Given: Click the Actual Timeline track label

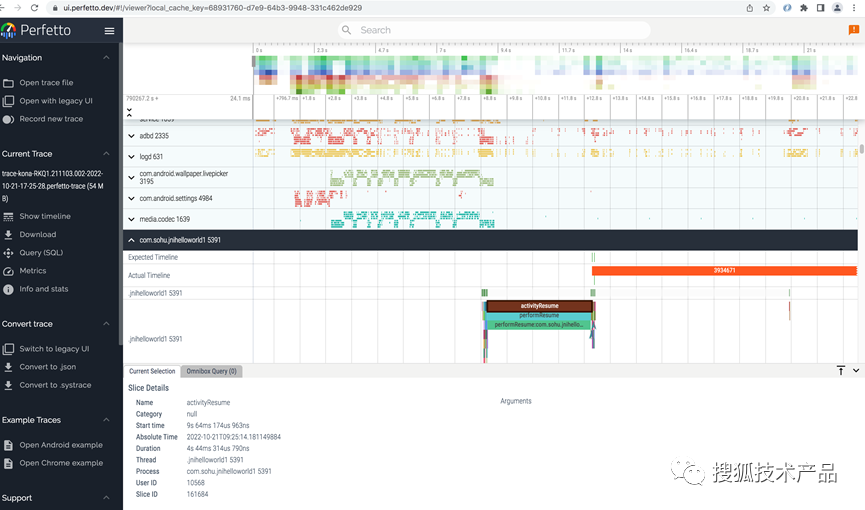Looking at the screenshot, I should pos(149,275).
